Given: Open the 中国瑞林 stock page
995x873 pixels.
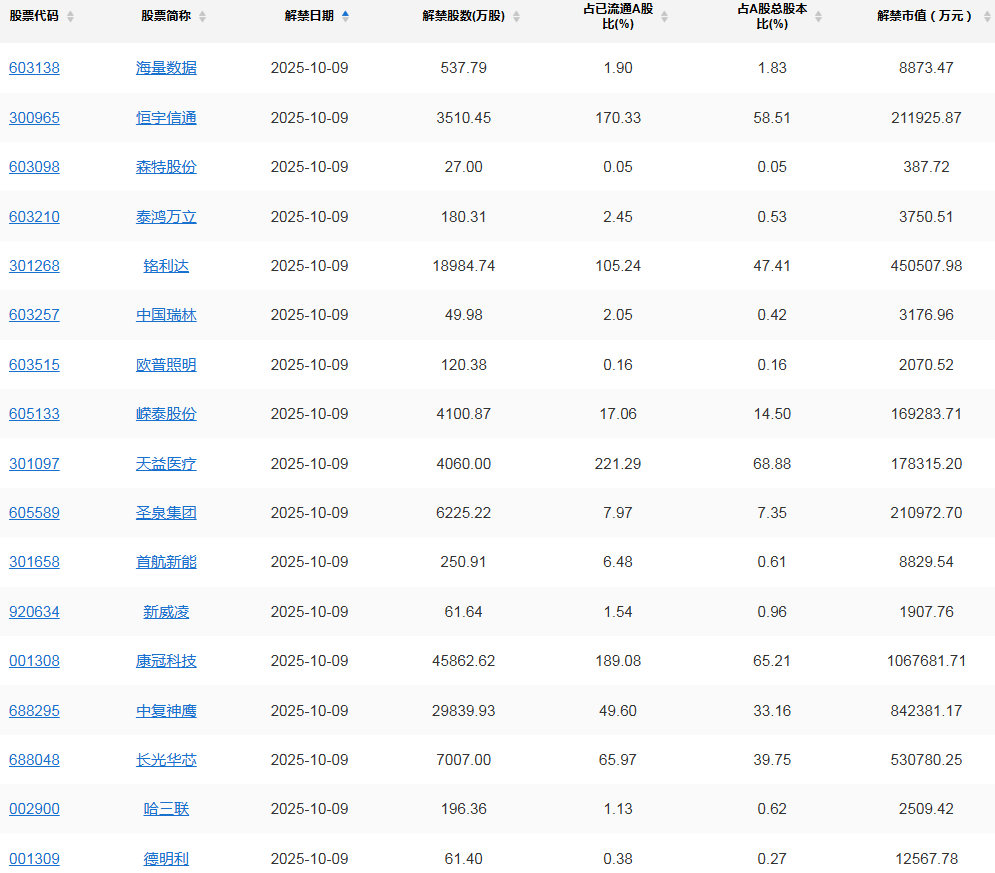Looking at the screenshot, I should [166, 315].
